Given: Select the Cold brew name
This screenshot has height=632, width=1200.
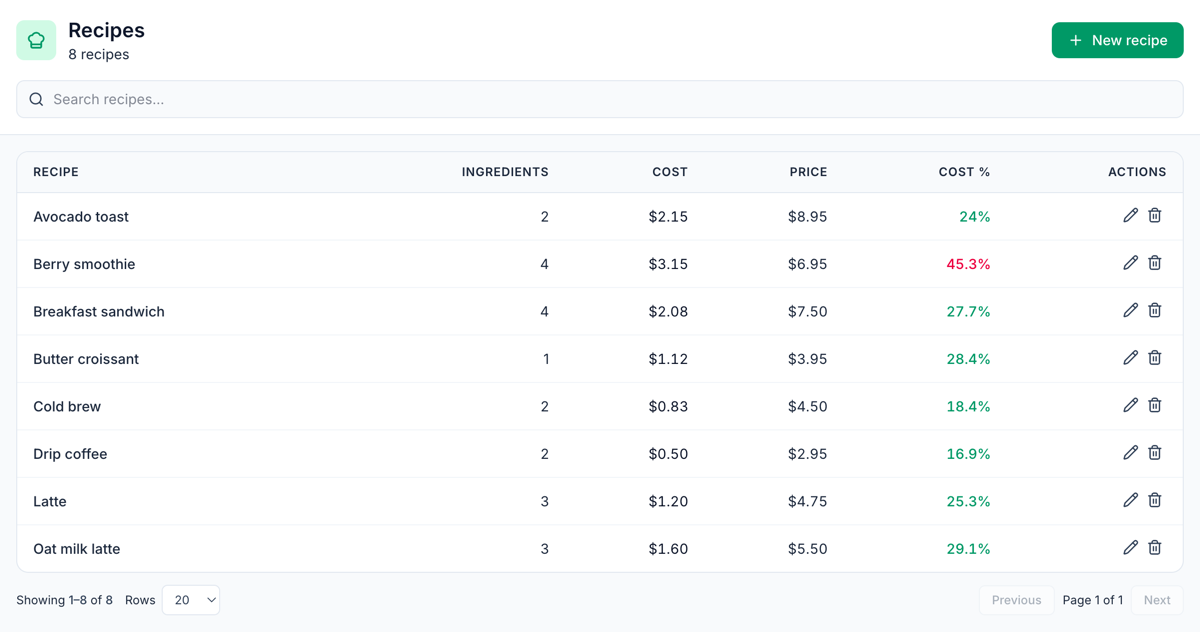Looking at the screenshot, I should tap(67, 407).
